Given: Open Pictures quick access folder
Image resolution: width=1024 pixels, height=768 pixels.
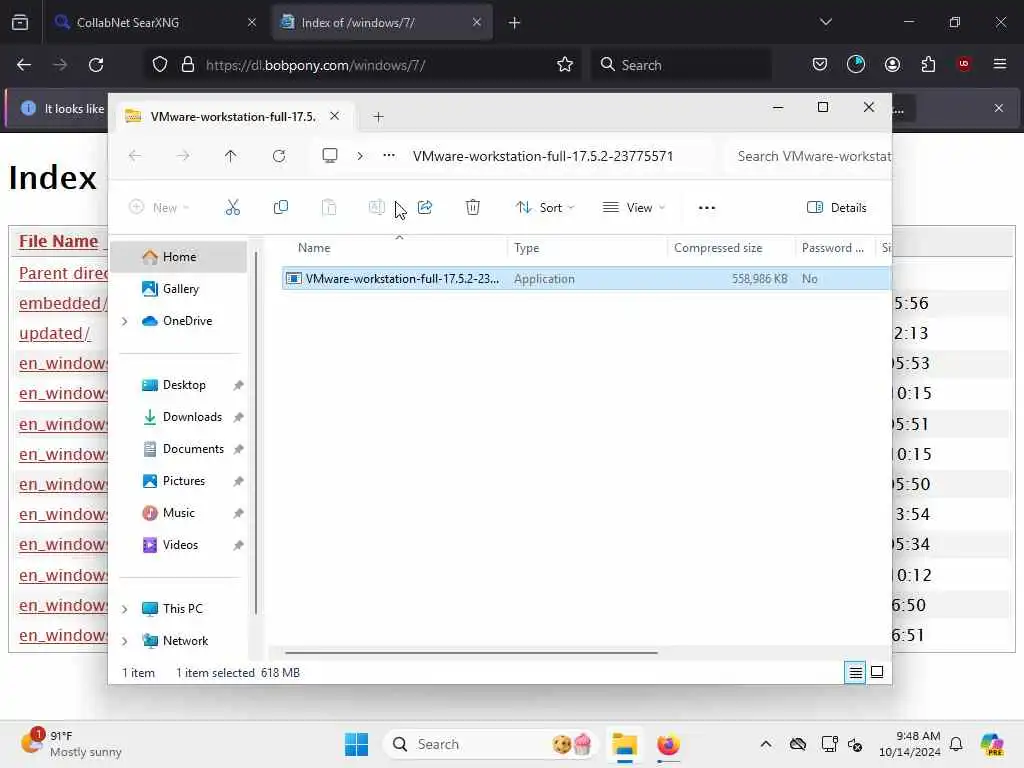Looking at the screenshot, I should [x=184, y=481].
